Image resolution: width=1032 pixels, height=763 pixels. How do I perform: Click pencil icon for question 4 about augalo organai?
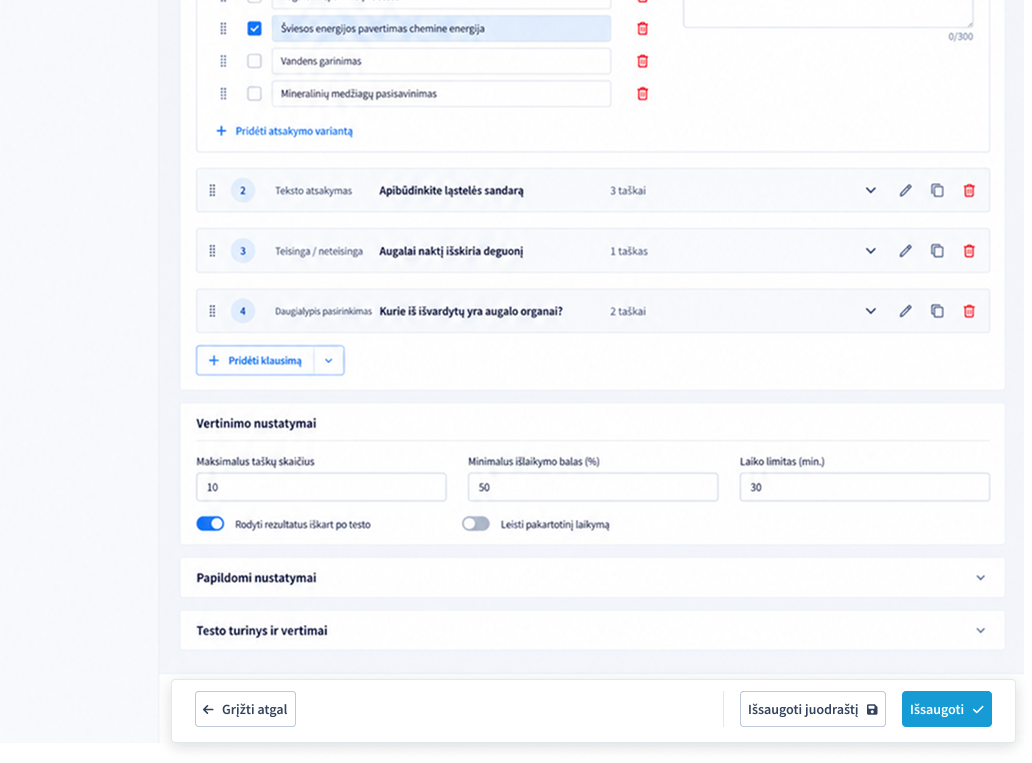906,311
